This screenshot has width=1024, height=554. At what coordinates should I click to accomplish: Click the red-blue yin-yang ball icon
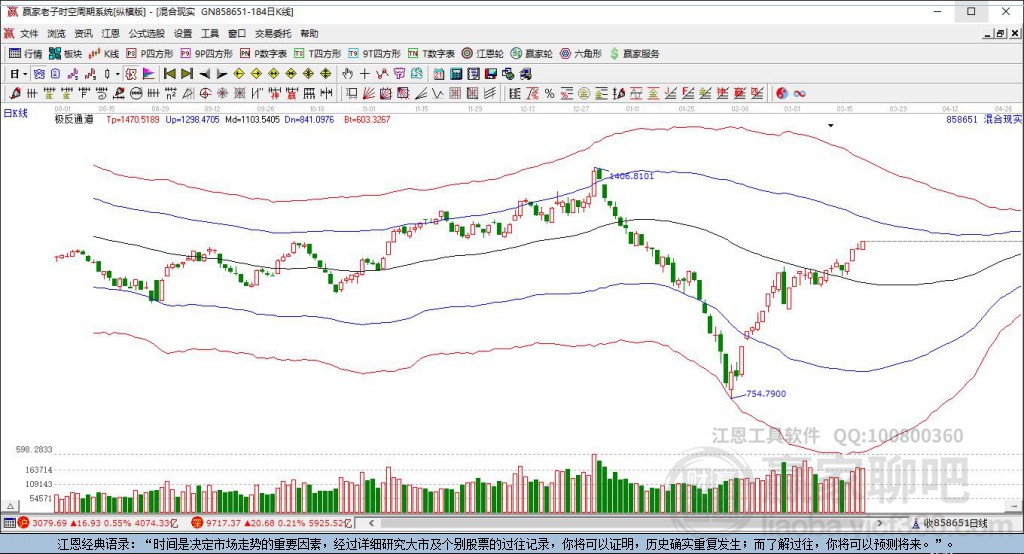pyautogui.click(x=782, y=93)
